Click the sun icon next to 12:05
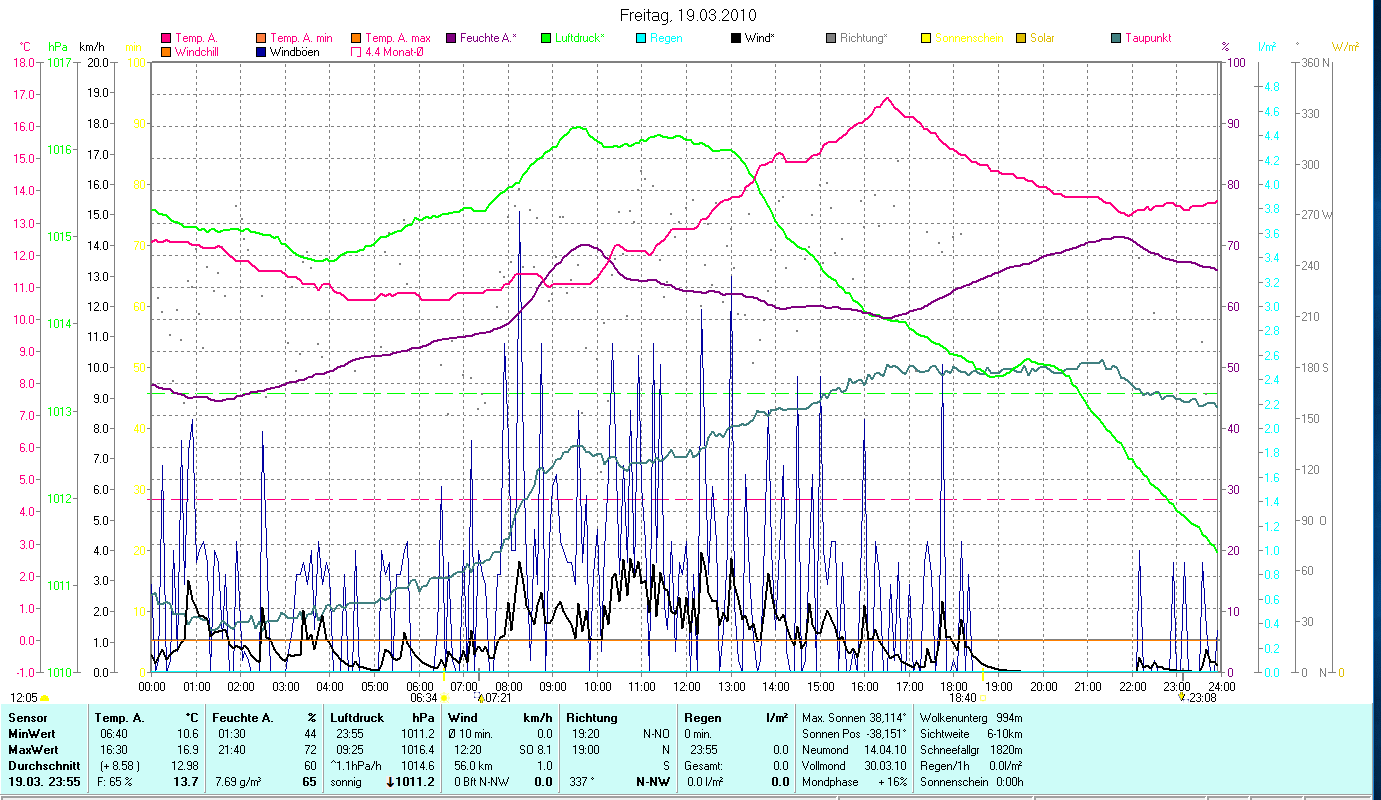The image size is (1381, 800). [45, 698]
